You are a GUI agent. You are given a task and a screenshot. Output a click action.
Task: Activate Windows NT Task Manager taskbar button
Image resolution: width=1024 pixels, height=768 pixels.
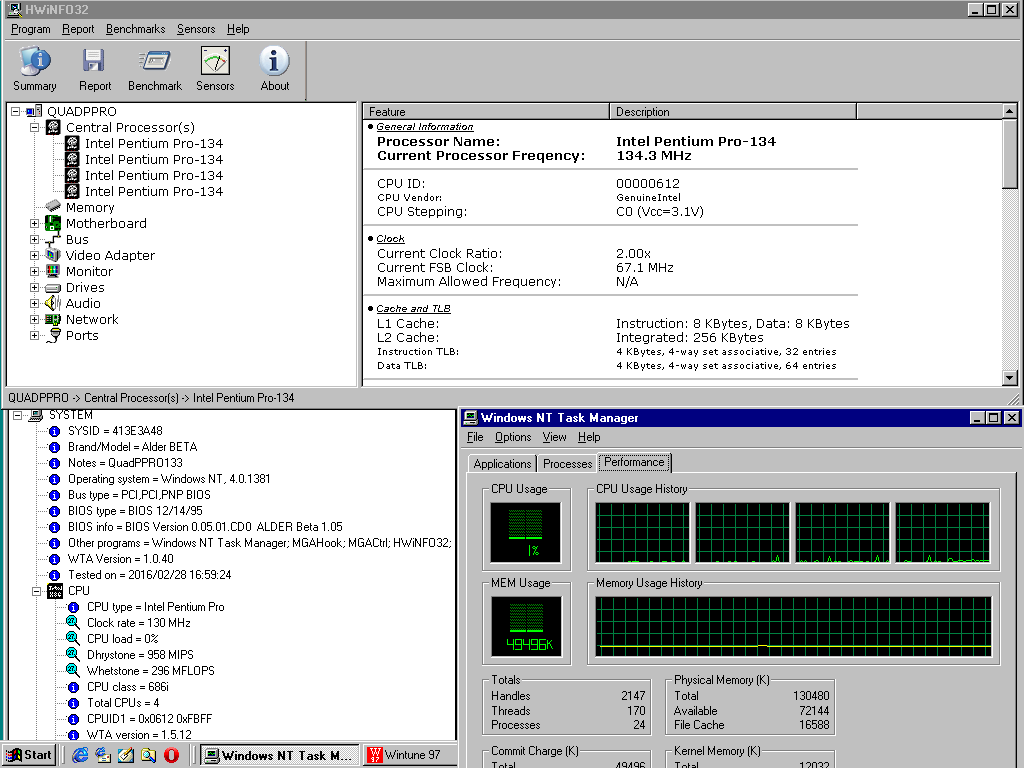click(x=280, y=755)
